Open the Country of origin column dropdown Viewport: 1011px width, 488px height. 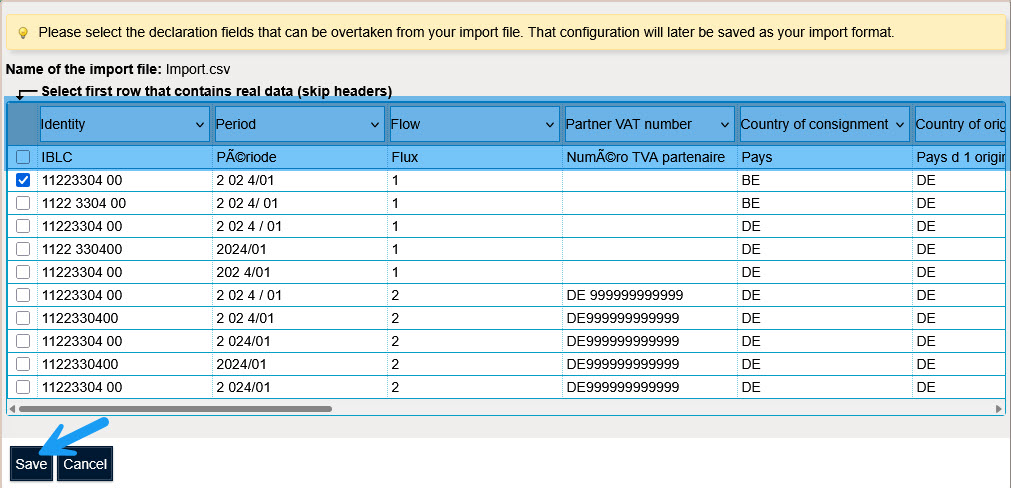[x=960, y=124]
